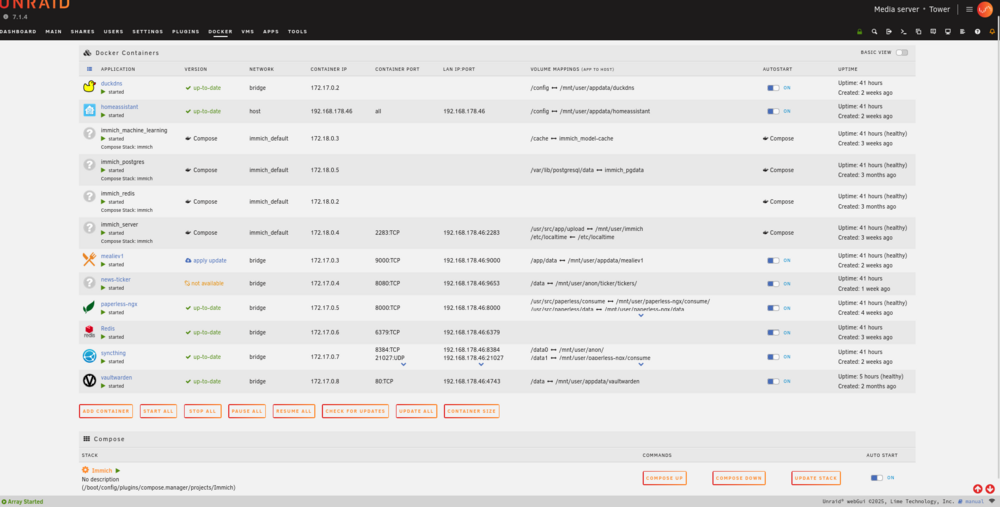Disable autostart for vaultwarden

coord(774,381)
